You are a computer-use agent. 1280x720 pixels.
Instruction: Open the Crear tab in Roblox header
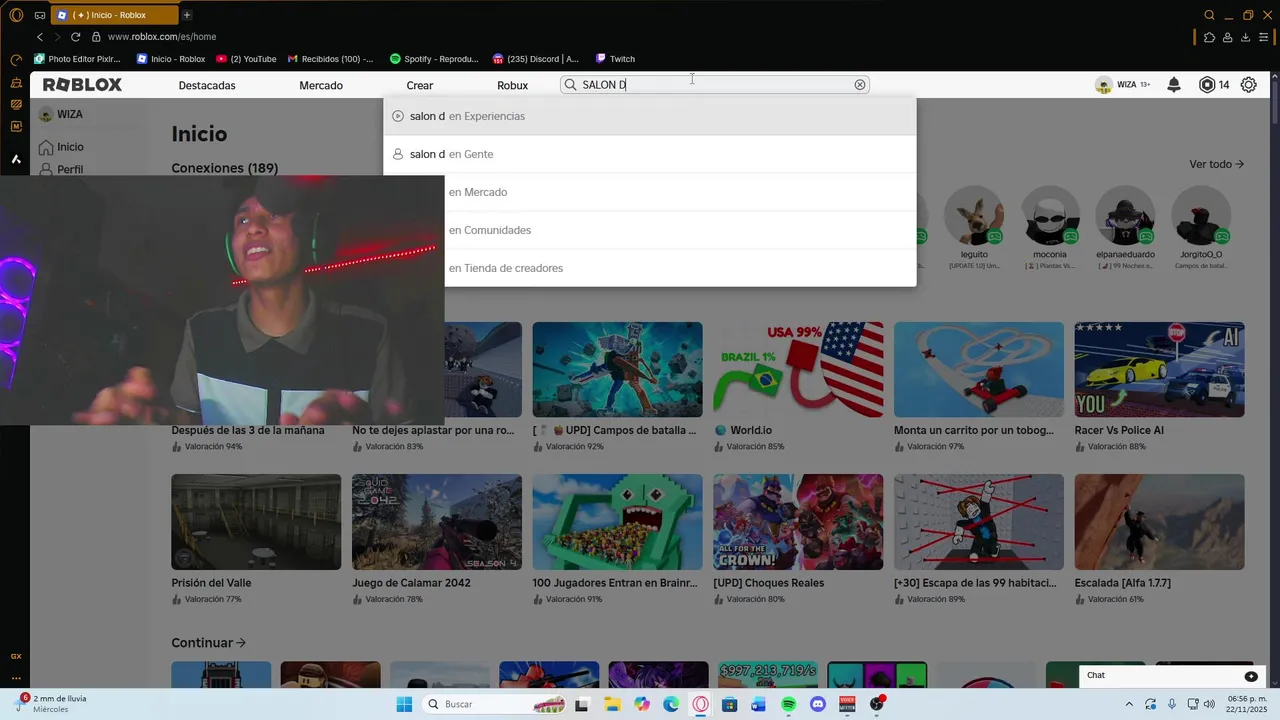(420, 85)
